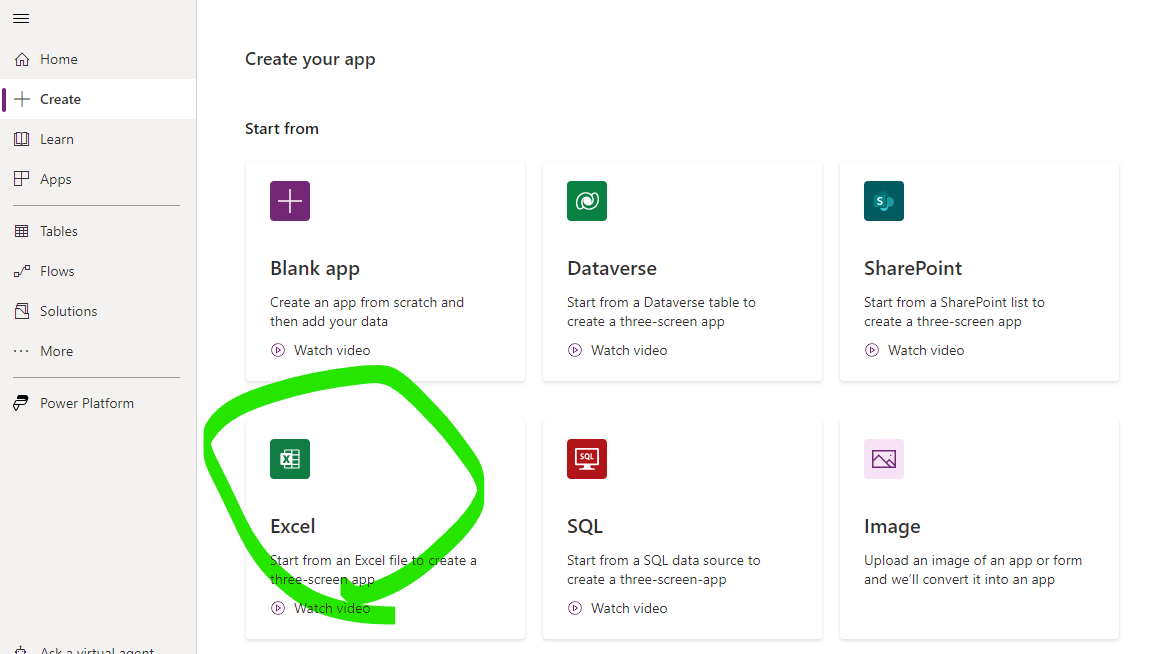The height and width of the screenshot is (654, 1174).
Task: Click the Power Platform icon
Action: point(21,403)
